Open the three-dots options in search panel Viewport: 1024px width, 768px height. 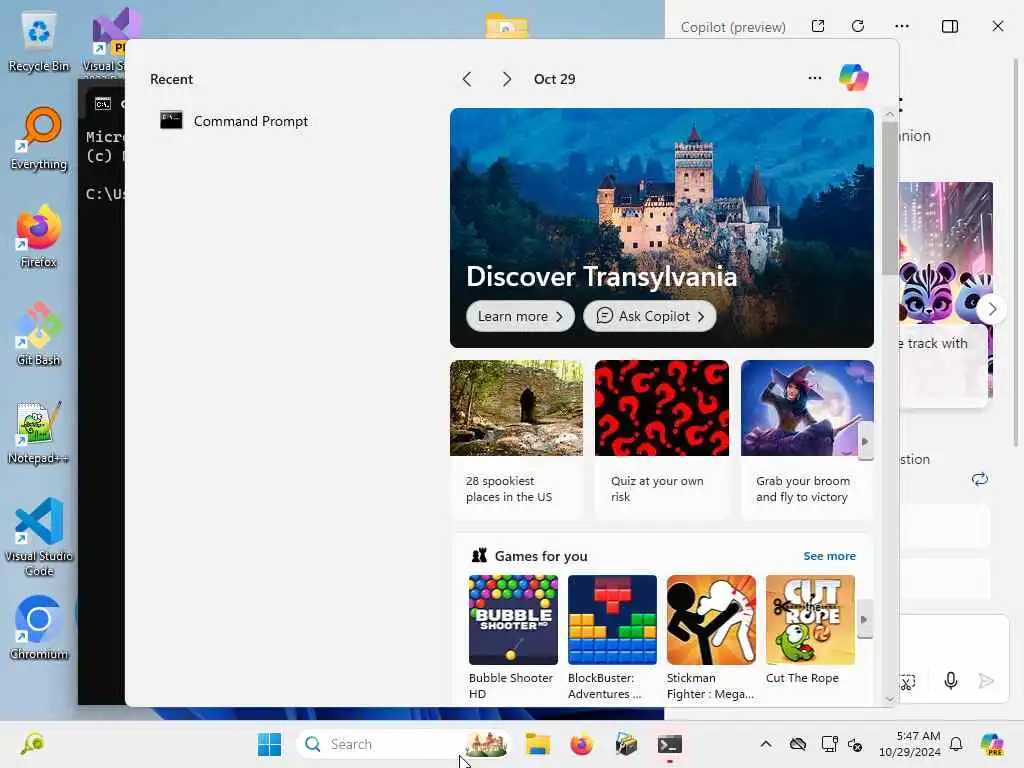[x=814, y=78]
